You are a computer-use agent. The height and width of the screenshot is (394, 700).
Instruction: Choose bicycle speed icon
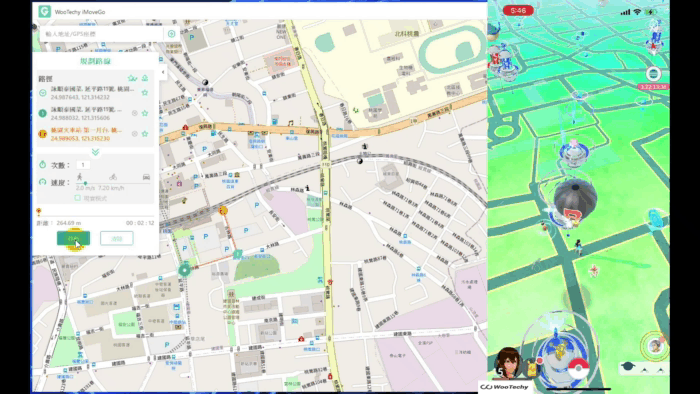pos(113,177)
